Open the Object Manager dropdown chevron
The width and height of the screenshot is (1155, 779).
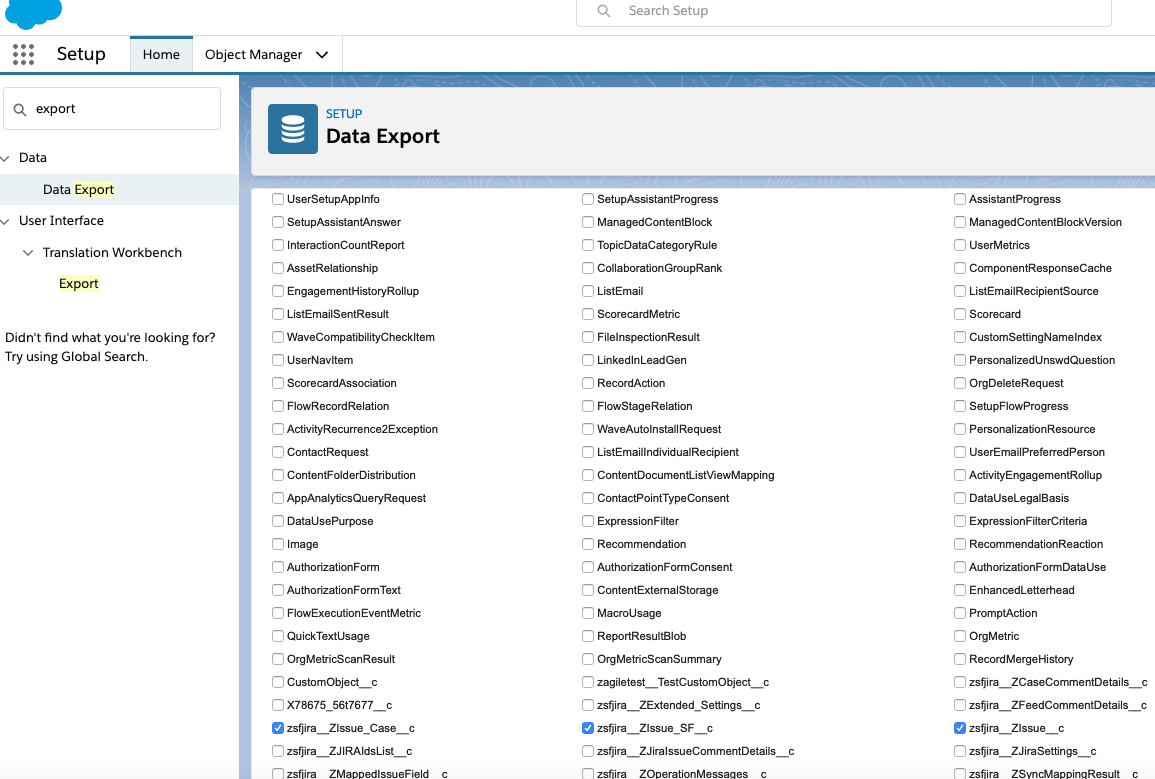322,55
